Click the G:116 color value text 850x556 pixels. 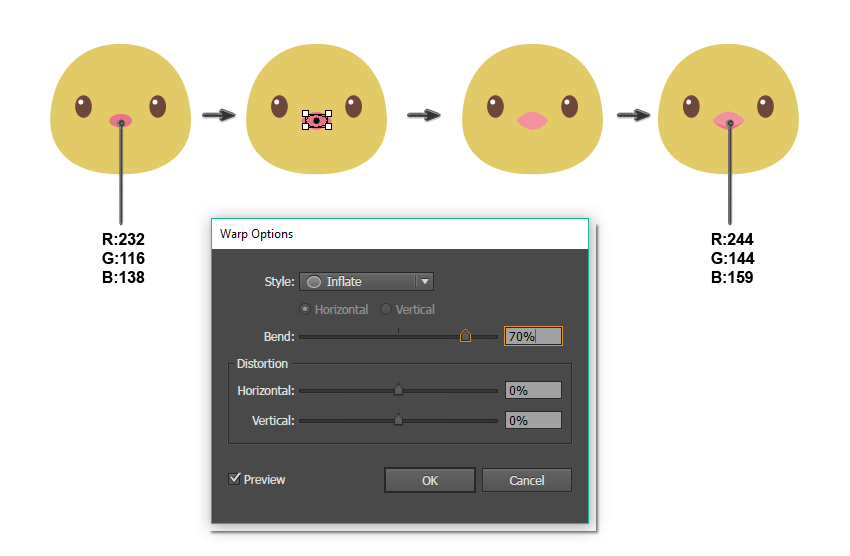[123, 258]
